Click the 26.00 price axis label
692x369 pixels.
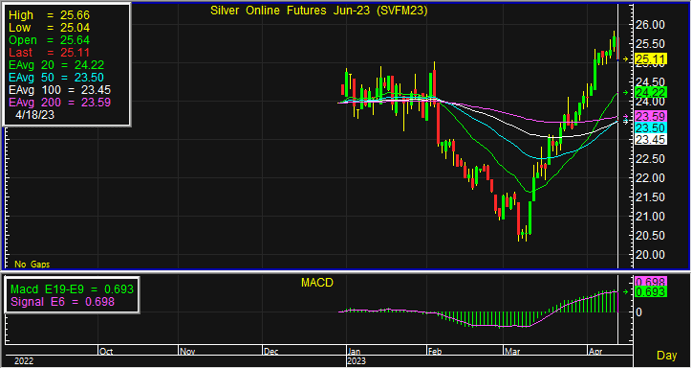click(651, 25)
